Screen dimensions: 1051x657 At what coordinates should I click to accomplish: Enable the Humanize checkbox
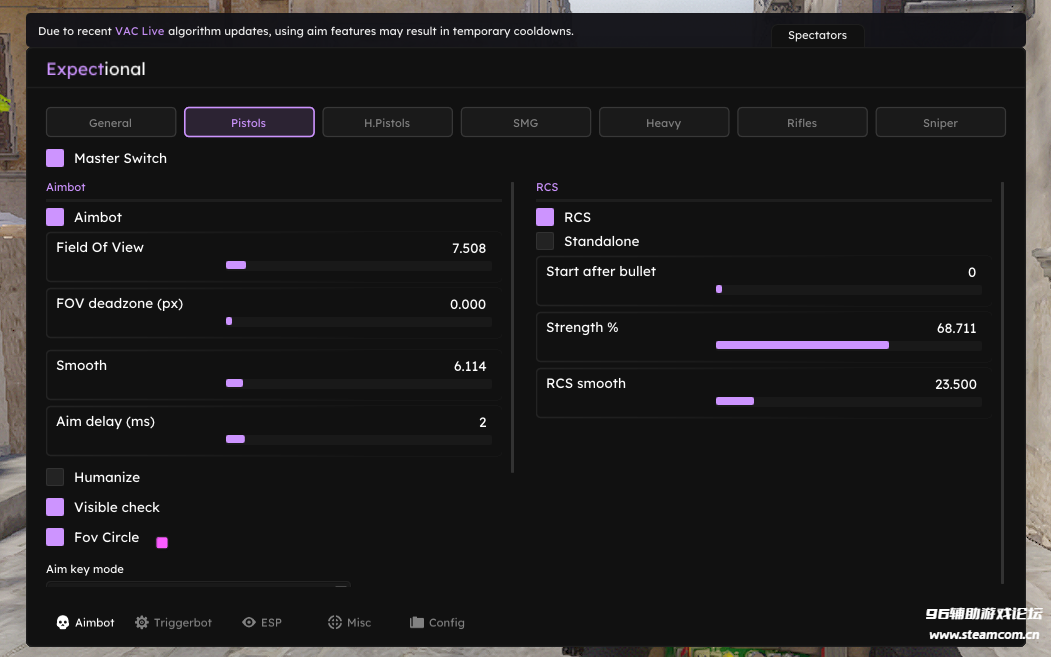pos(55,477)
